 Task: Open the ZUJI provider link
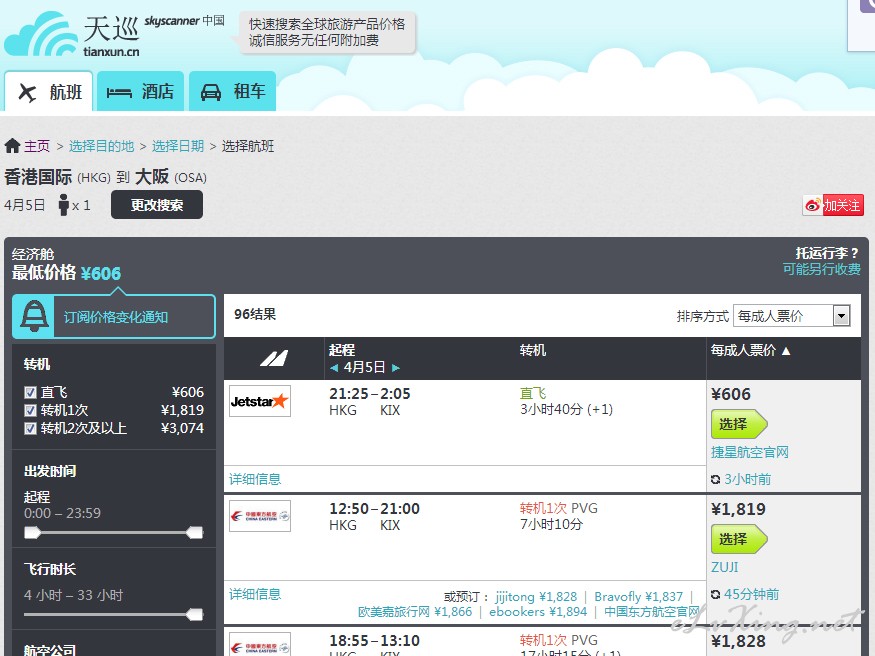click(x=725, y=567)
